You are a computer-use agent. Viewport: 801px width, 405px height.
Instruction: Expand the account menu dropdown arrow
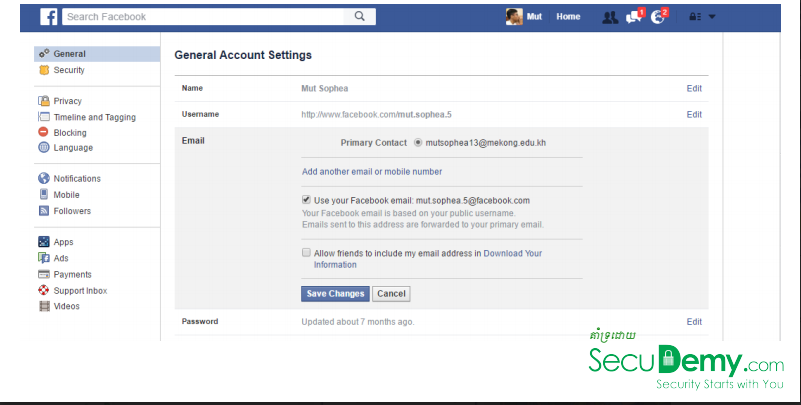[x=713, y=17]
